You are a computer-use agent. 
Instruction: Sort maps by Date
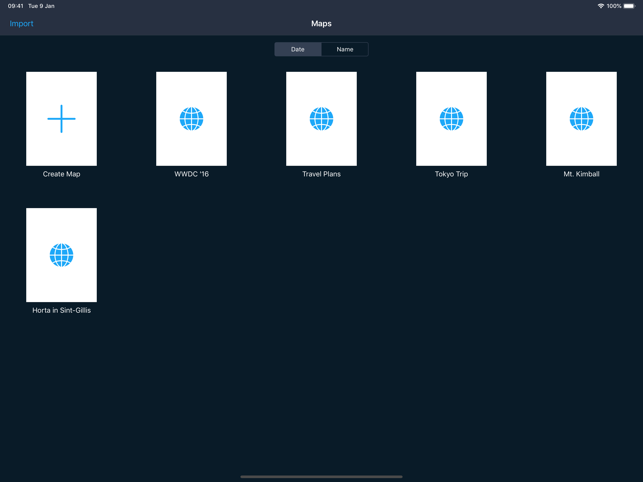point(298,49)
